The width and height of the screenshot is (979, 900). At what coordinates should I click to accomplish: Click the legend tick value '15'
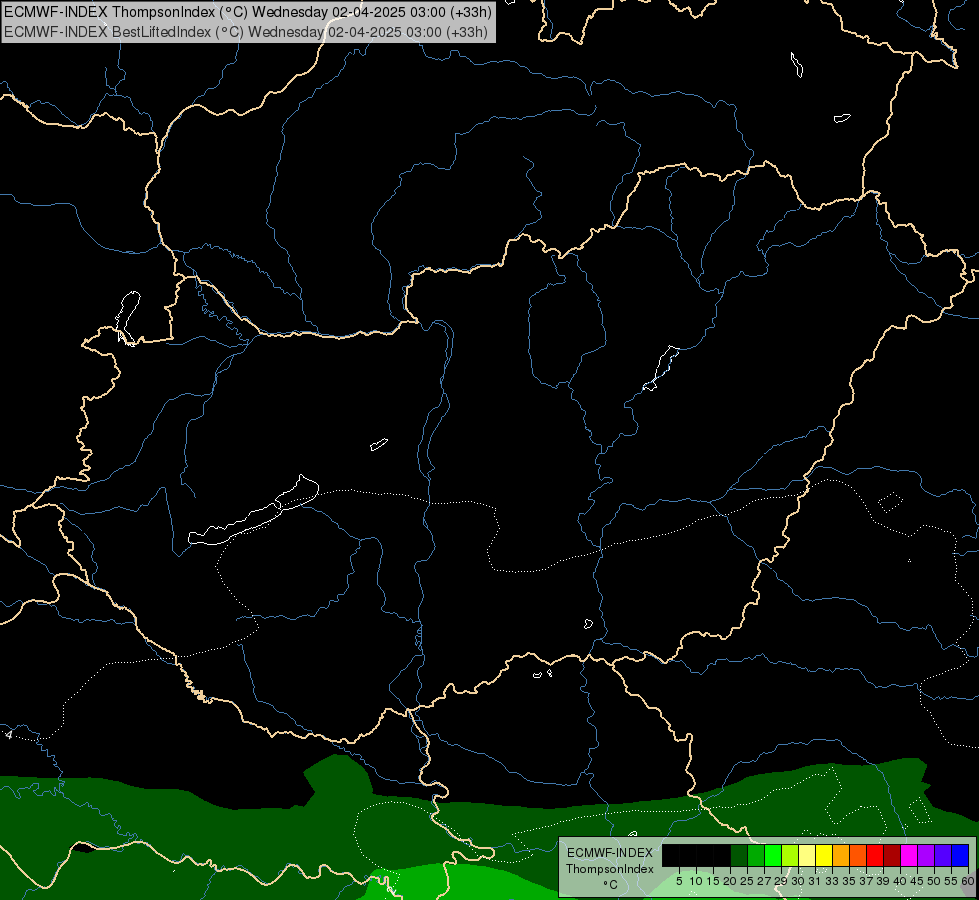tap(713, 881)
